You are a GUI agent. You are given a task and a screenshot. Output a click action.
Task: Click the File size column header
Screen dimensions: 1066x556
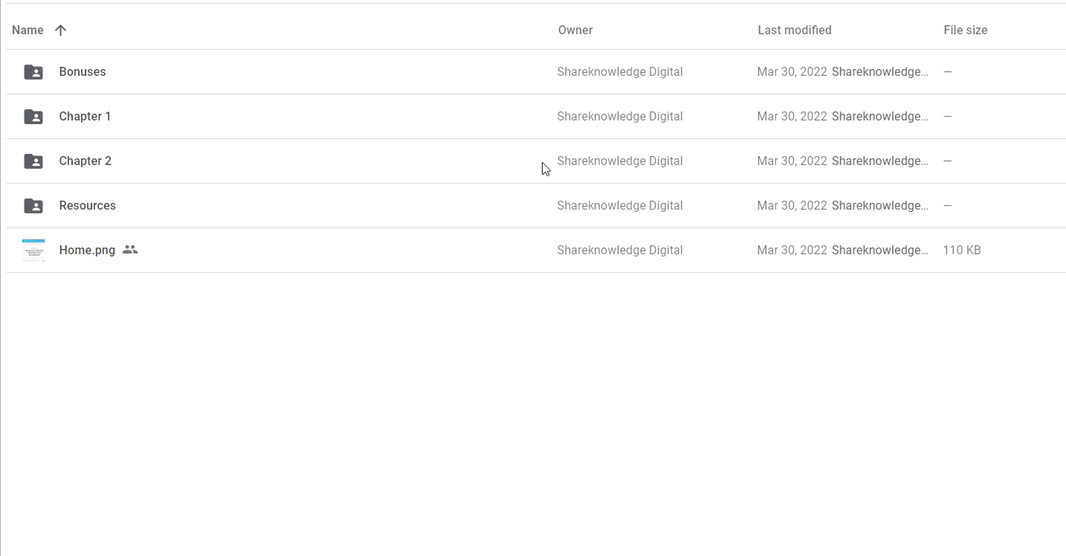pyautogui.click(x=965, y=30)
